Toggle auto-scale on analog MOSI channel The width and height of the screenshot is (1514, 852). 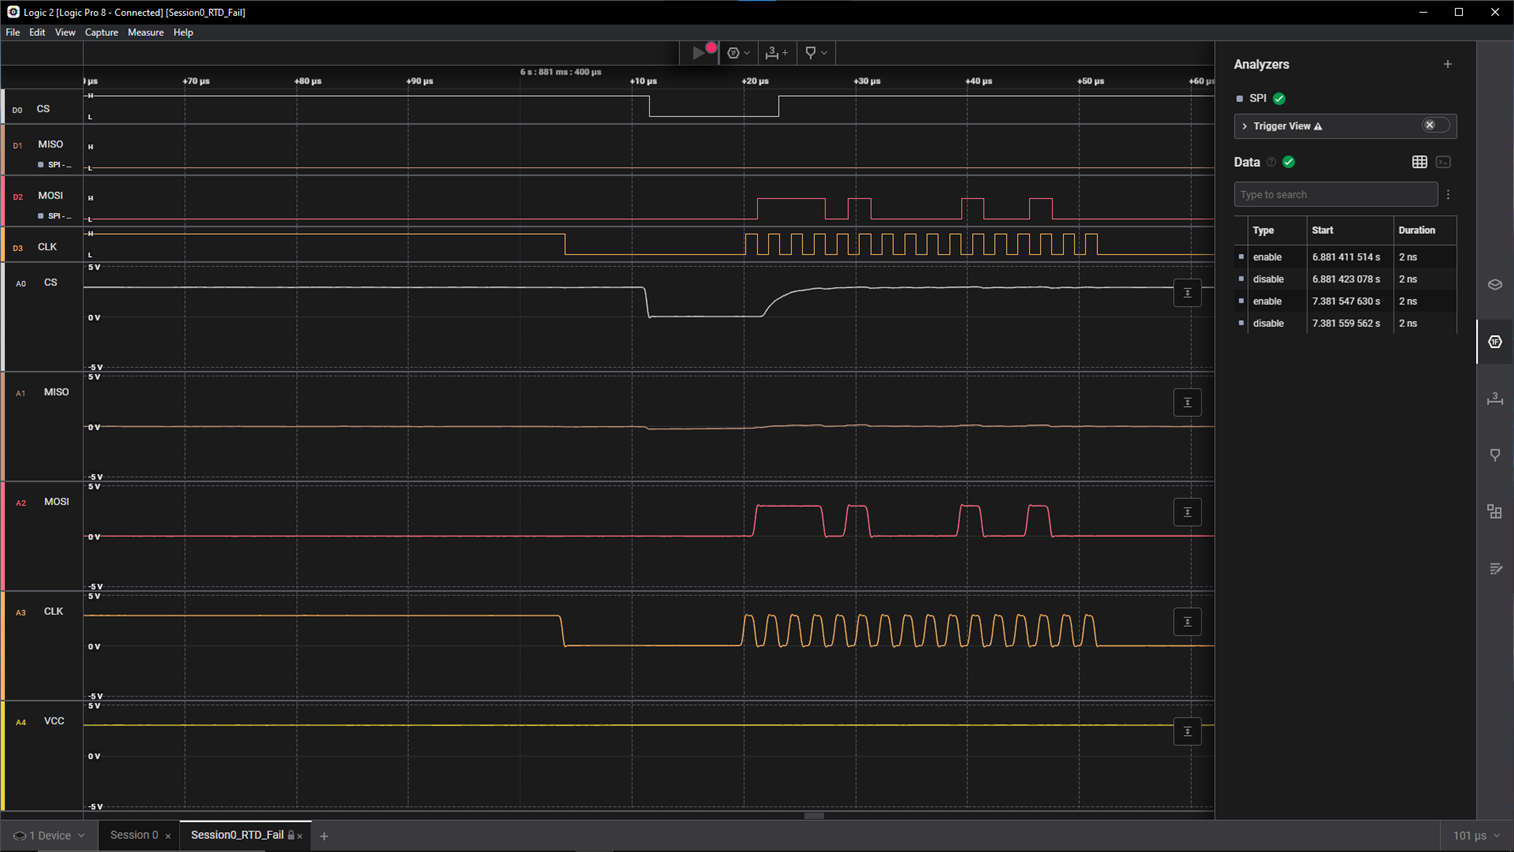point(1187,512)
